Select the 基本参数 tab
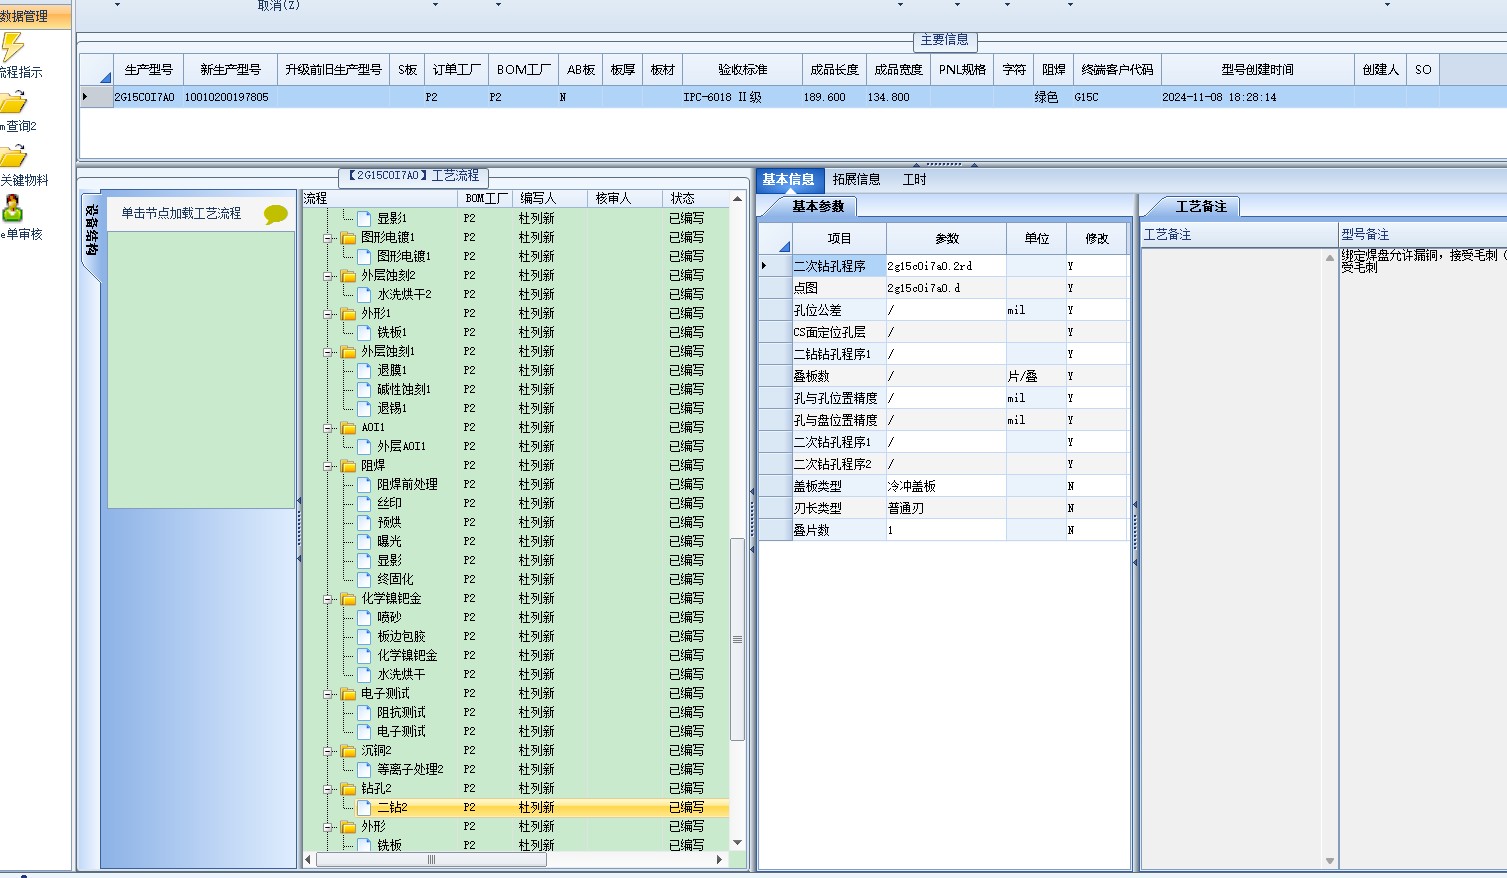The width and height of the screenshot is (1507, 878). pos(818,207)
